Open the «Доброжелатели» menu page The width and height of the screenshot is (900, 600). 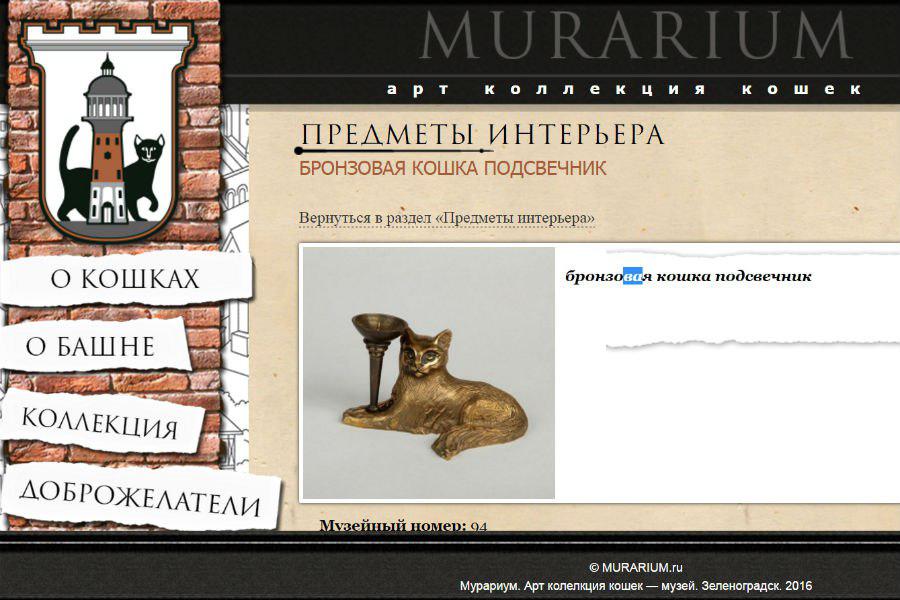click(x=140, y=497)
